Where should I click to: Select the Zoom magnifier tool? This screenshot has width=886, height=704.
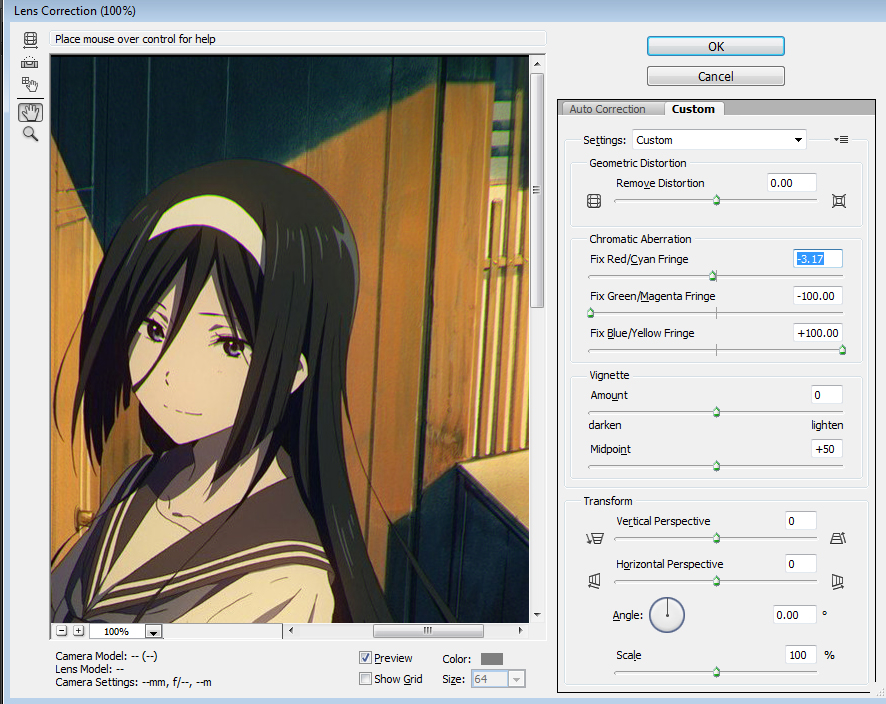click(x=30, y=134)
